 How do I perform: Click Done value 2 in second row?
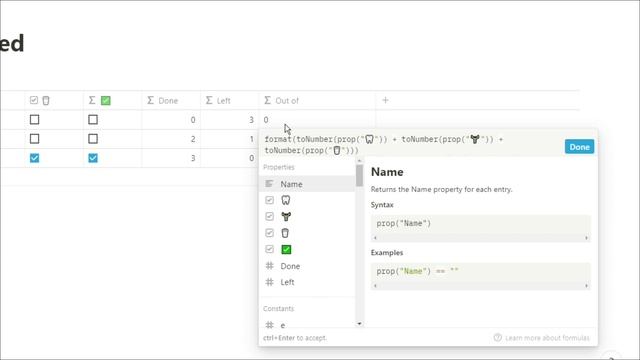[x=193, y=139]
